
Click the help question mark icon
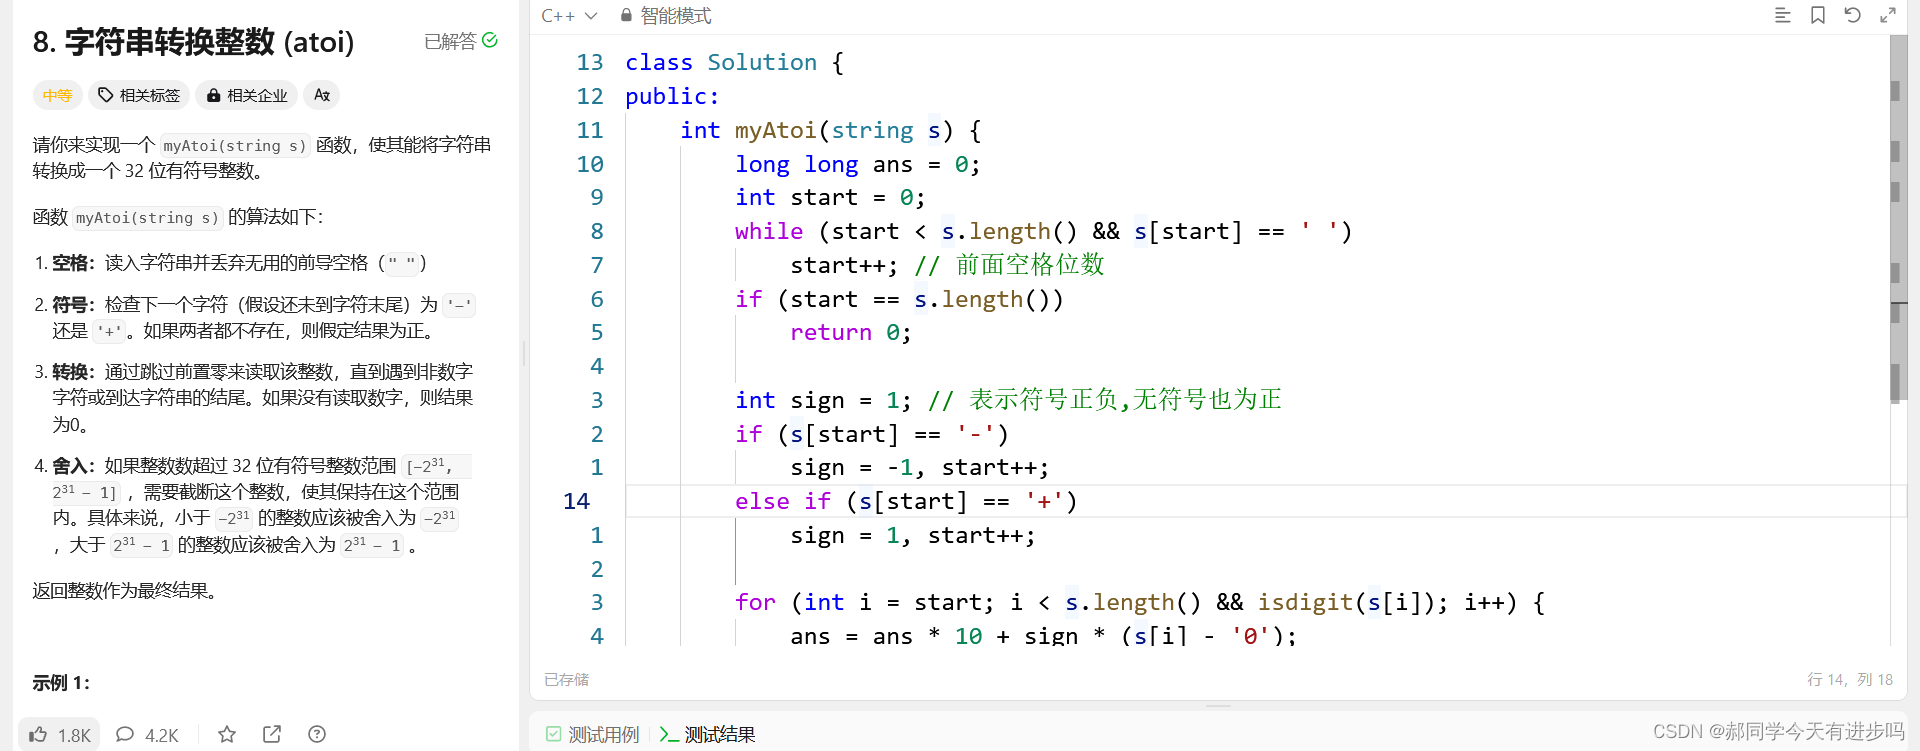[x=317, y=735]
